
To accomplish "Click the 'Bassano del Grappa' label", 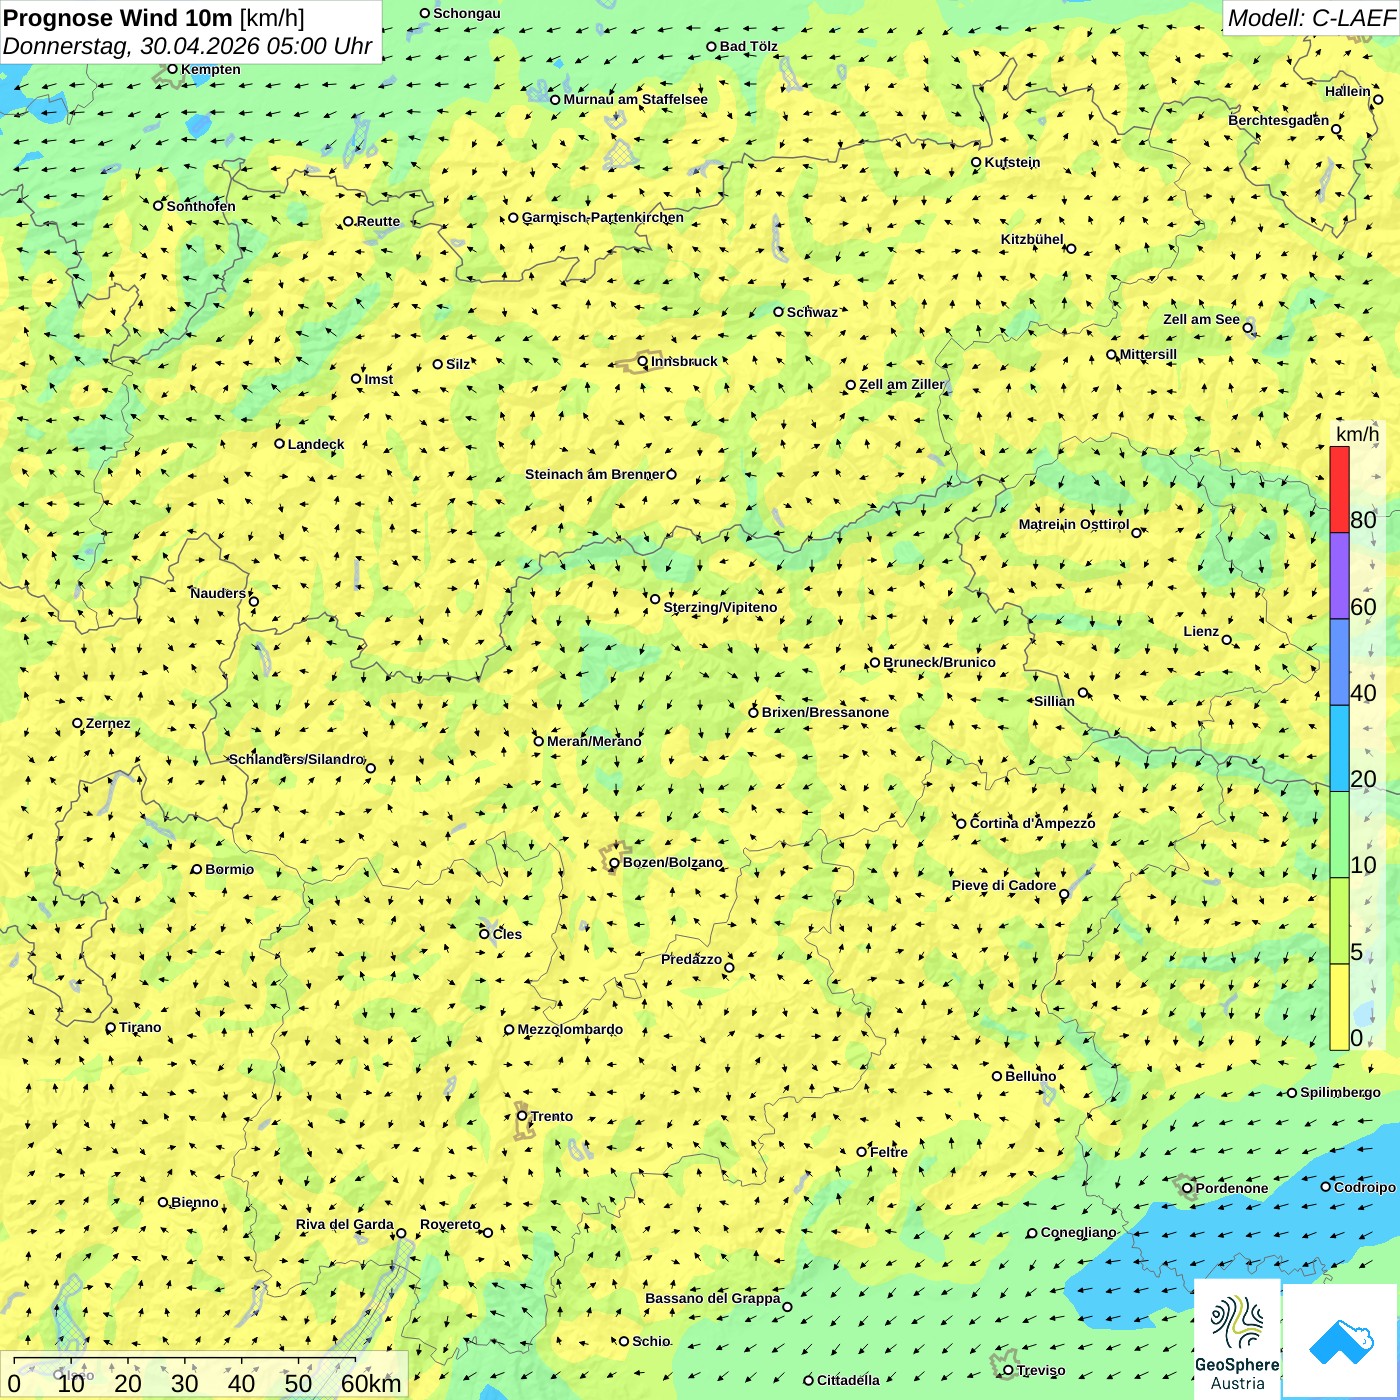I will (x=713, y=1298).
